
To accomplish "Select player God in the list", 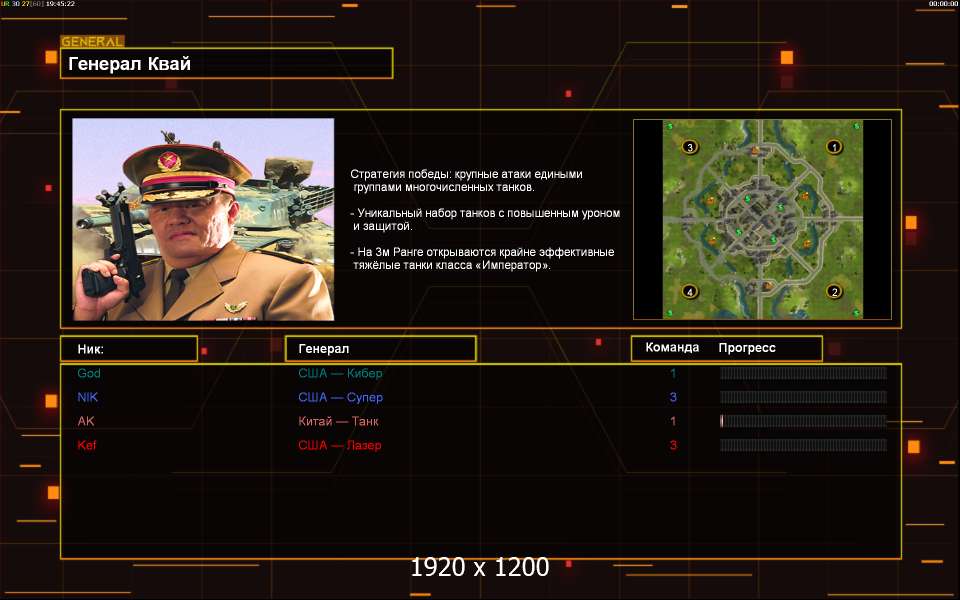I will [x=89, y=373].
